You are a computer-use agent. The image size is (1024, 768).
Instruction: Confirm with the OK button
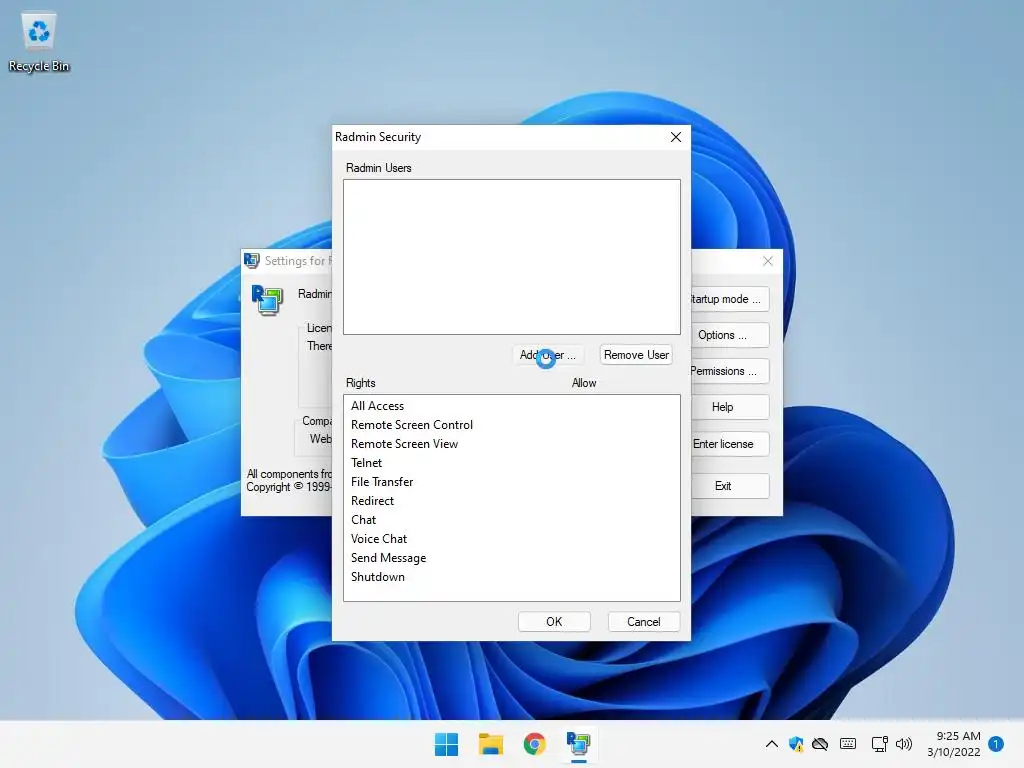point(554,622)
